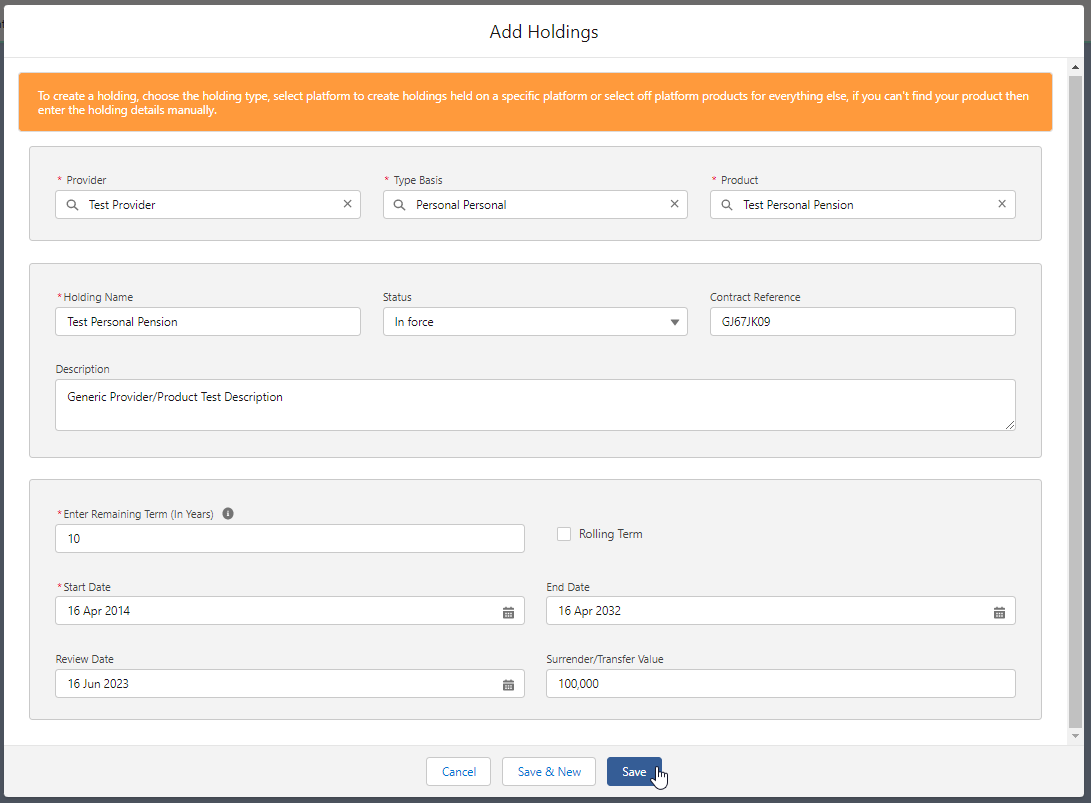Open the Start Date calendar picker
Image resolution: width=1091 pixels, height=803 pixels.
tap(509, 612)
